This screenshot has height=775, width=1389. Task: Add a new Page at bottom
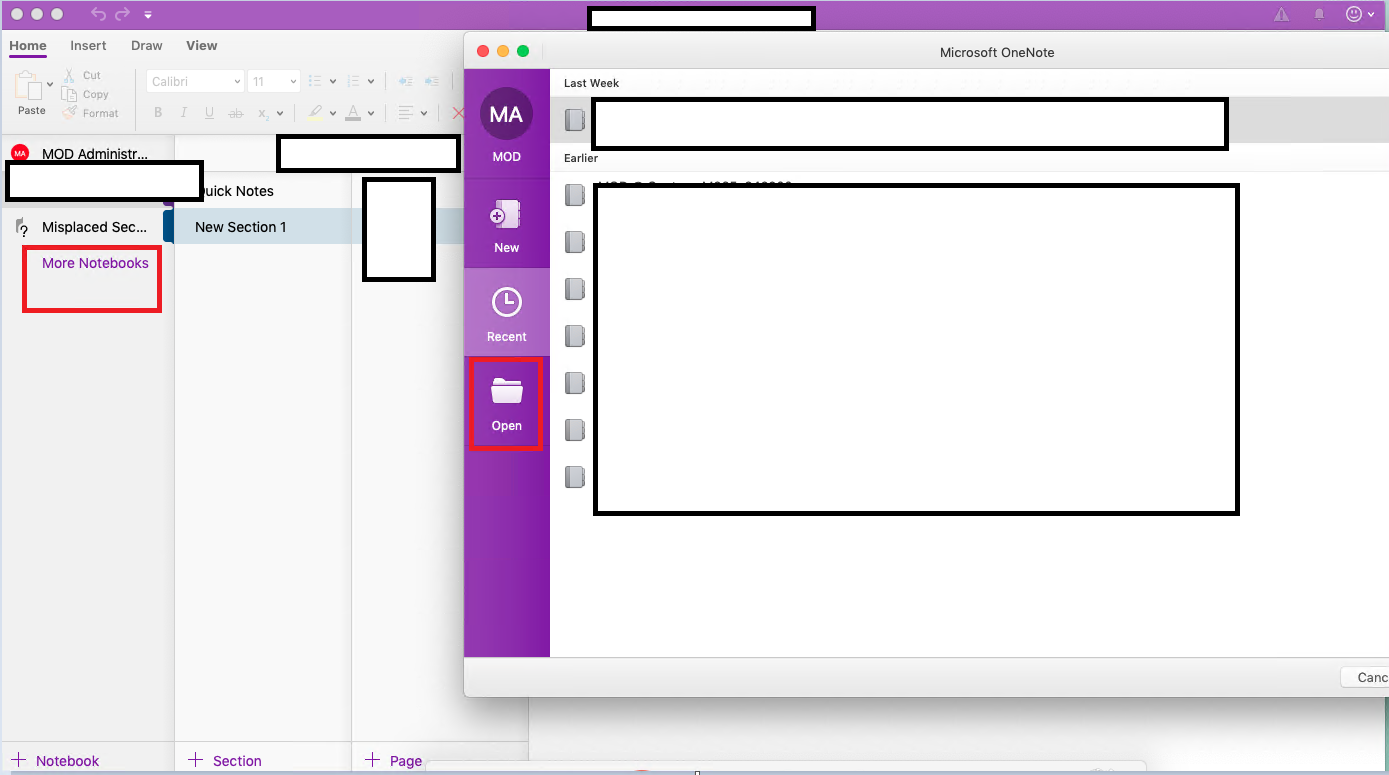point(393,761)
